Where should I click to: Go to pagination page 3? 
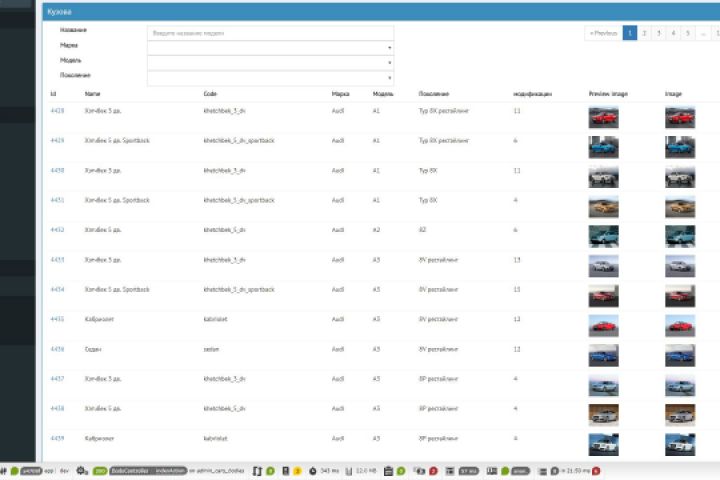[658, 33]
